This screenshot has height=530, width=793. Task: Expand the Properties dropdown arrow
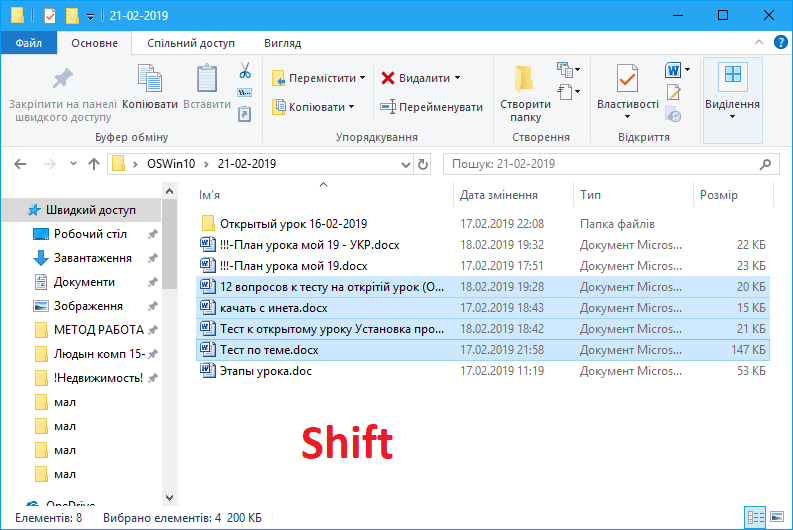pyautogui.click(x=627, y=117)
